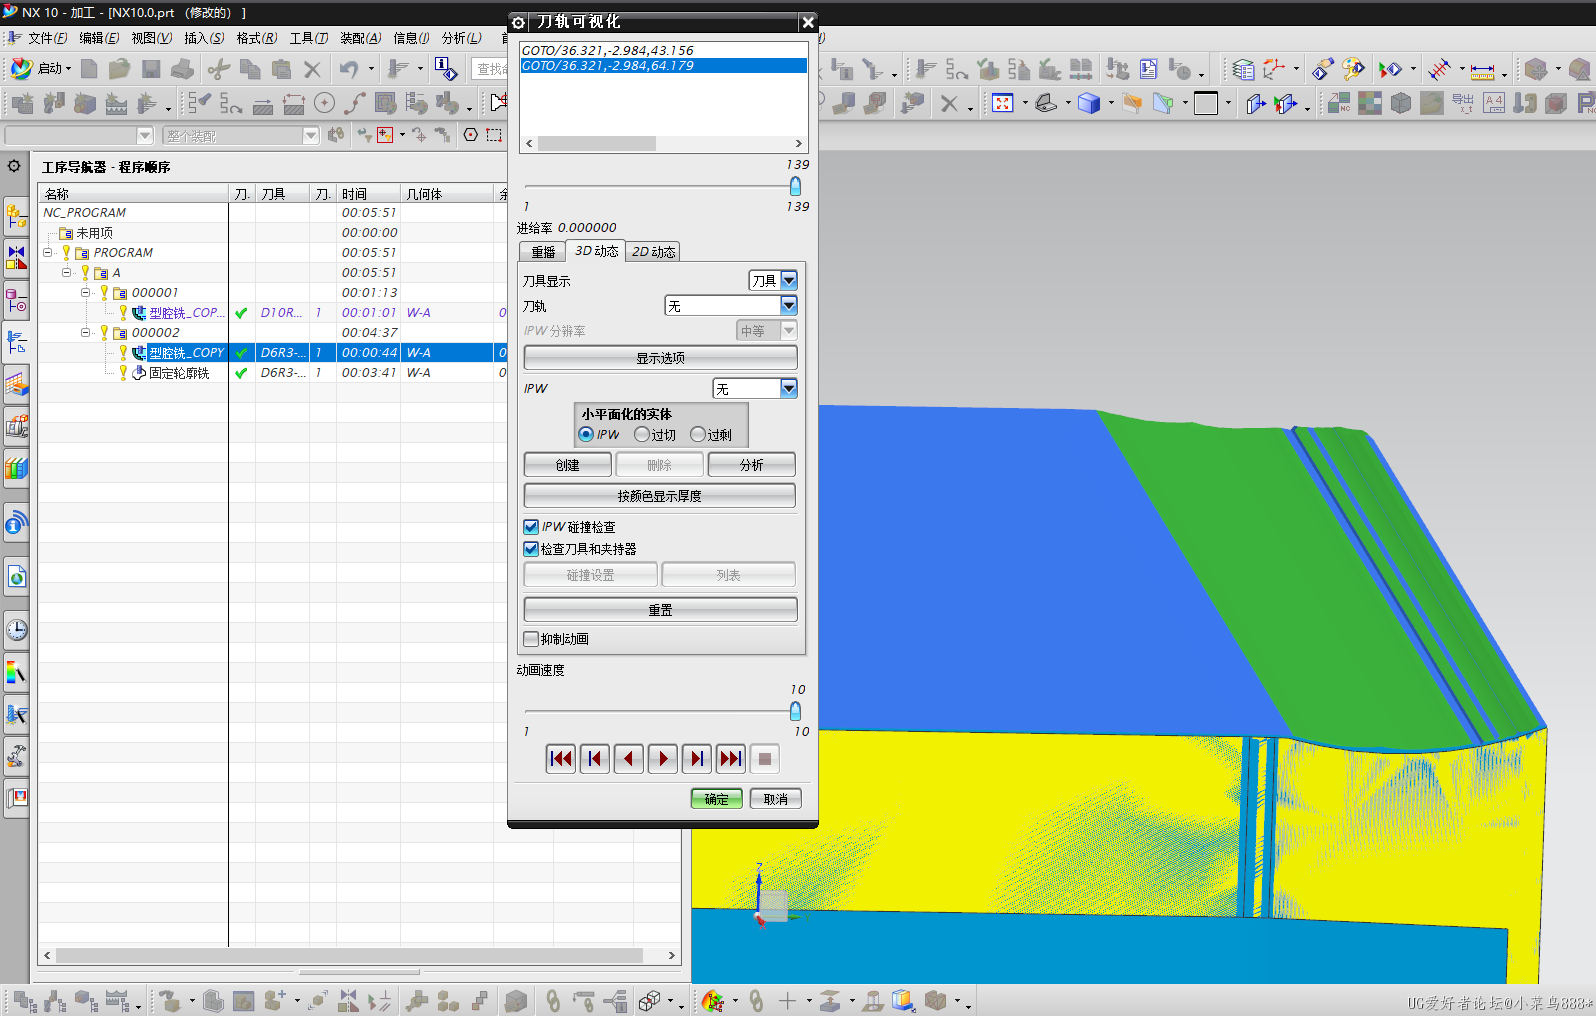The height and width of the screenshot is (1016, 1596).
Task: Click the 确定 button
Action: pyautogui.click(x=717, y=799)
